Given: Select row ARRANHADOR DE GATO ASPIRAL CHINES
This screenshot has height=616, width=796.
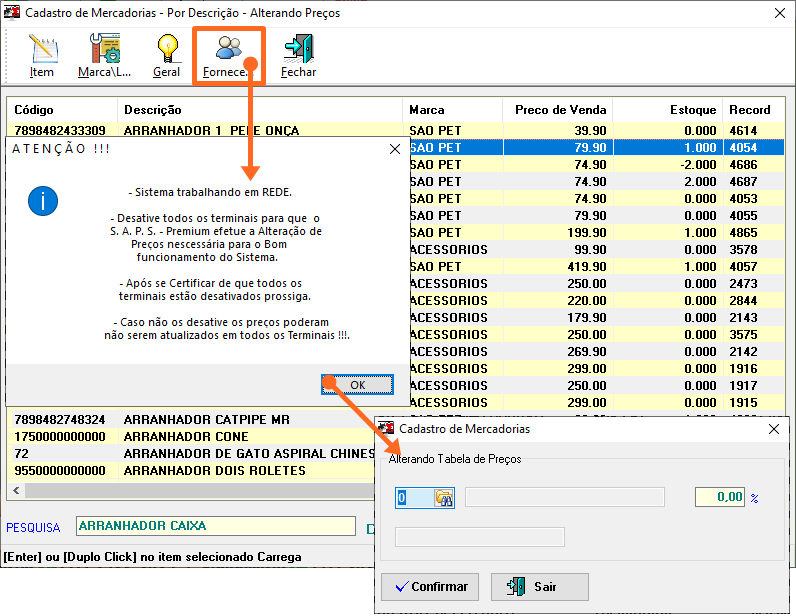Looking at the screenshot, I should click(x=191, y=453).
